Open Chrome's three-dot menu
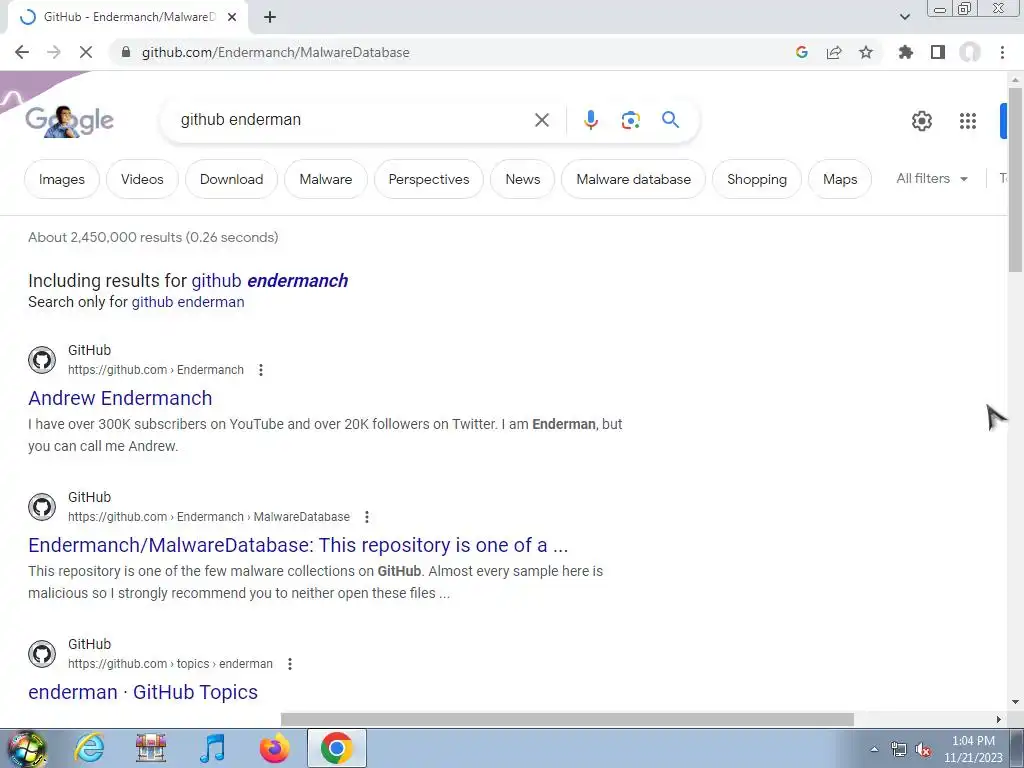Screen dimensions: 1024x768 [1002, 52]
